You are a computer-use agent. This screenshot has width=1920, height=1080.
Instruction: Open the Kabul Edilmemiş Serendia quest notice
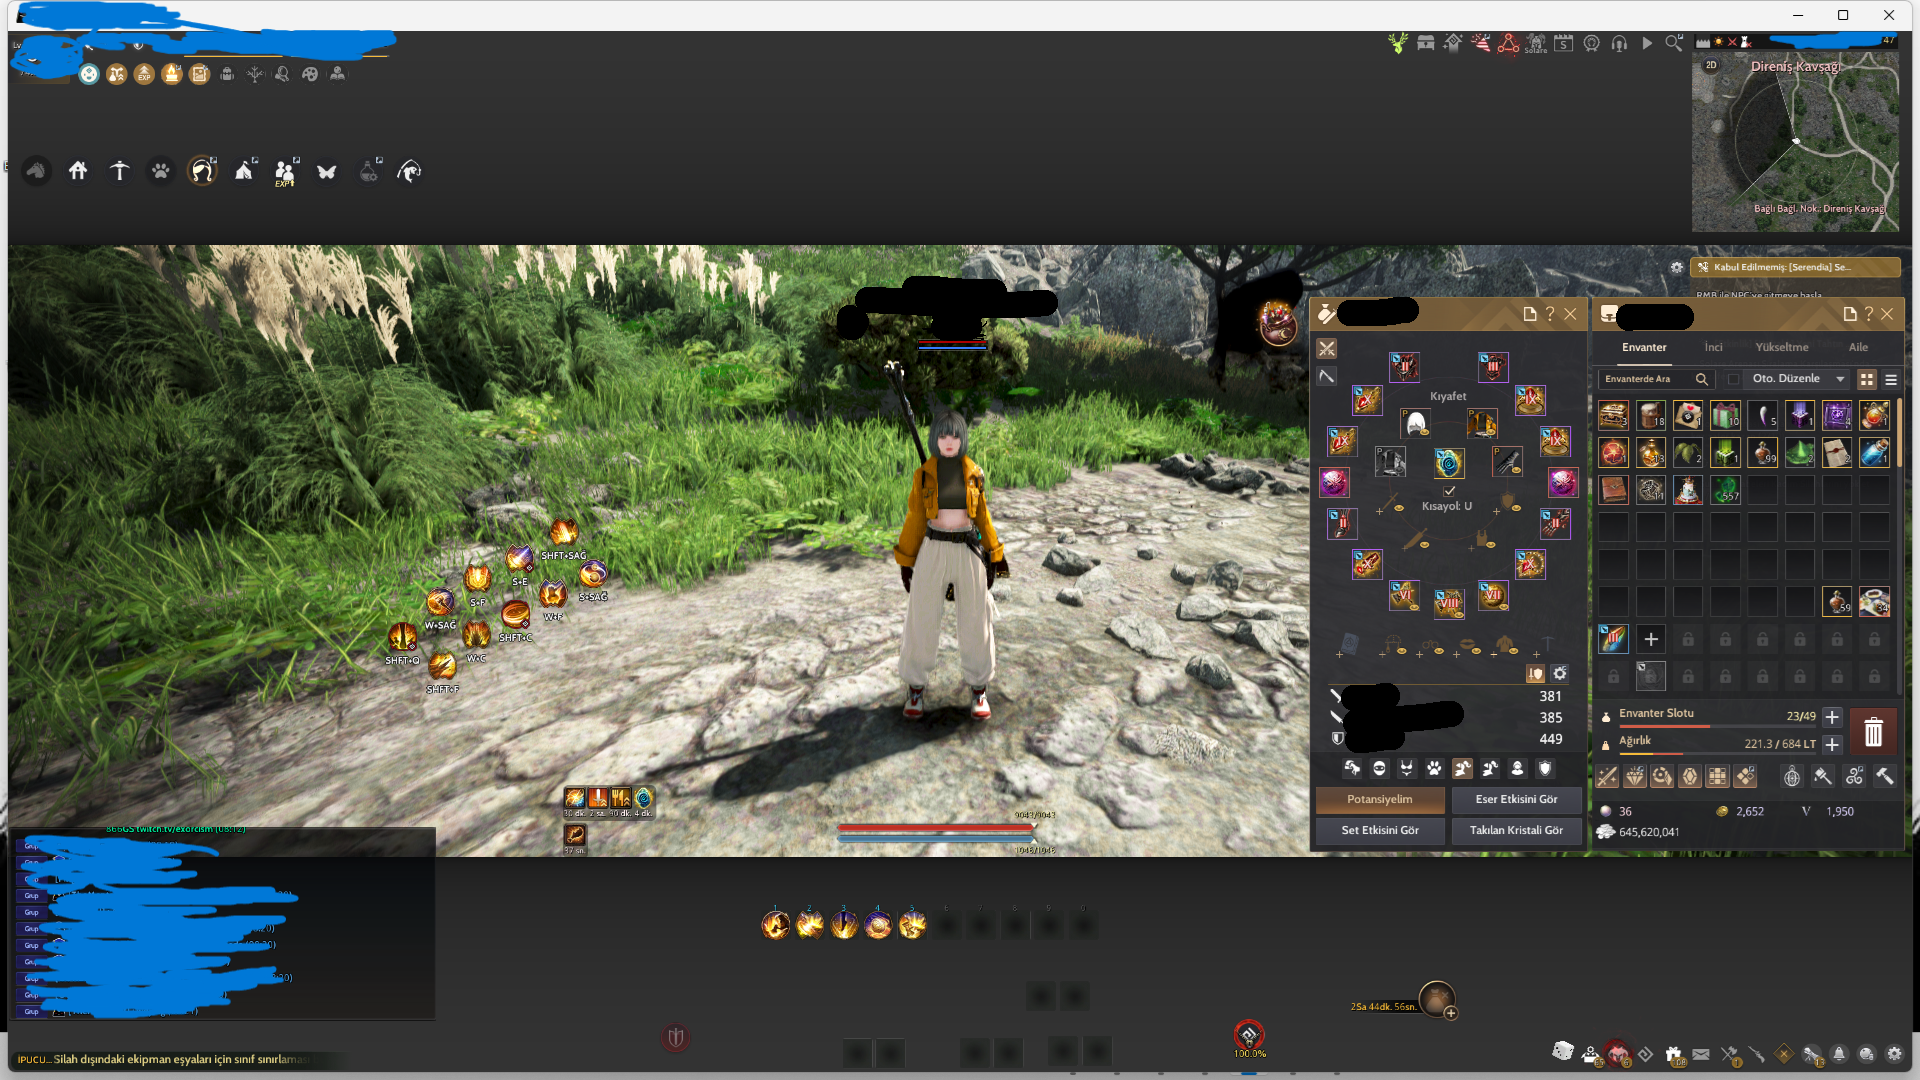pyautogui.click(x=1795, y=267)
